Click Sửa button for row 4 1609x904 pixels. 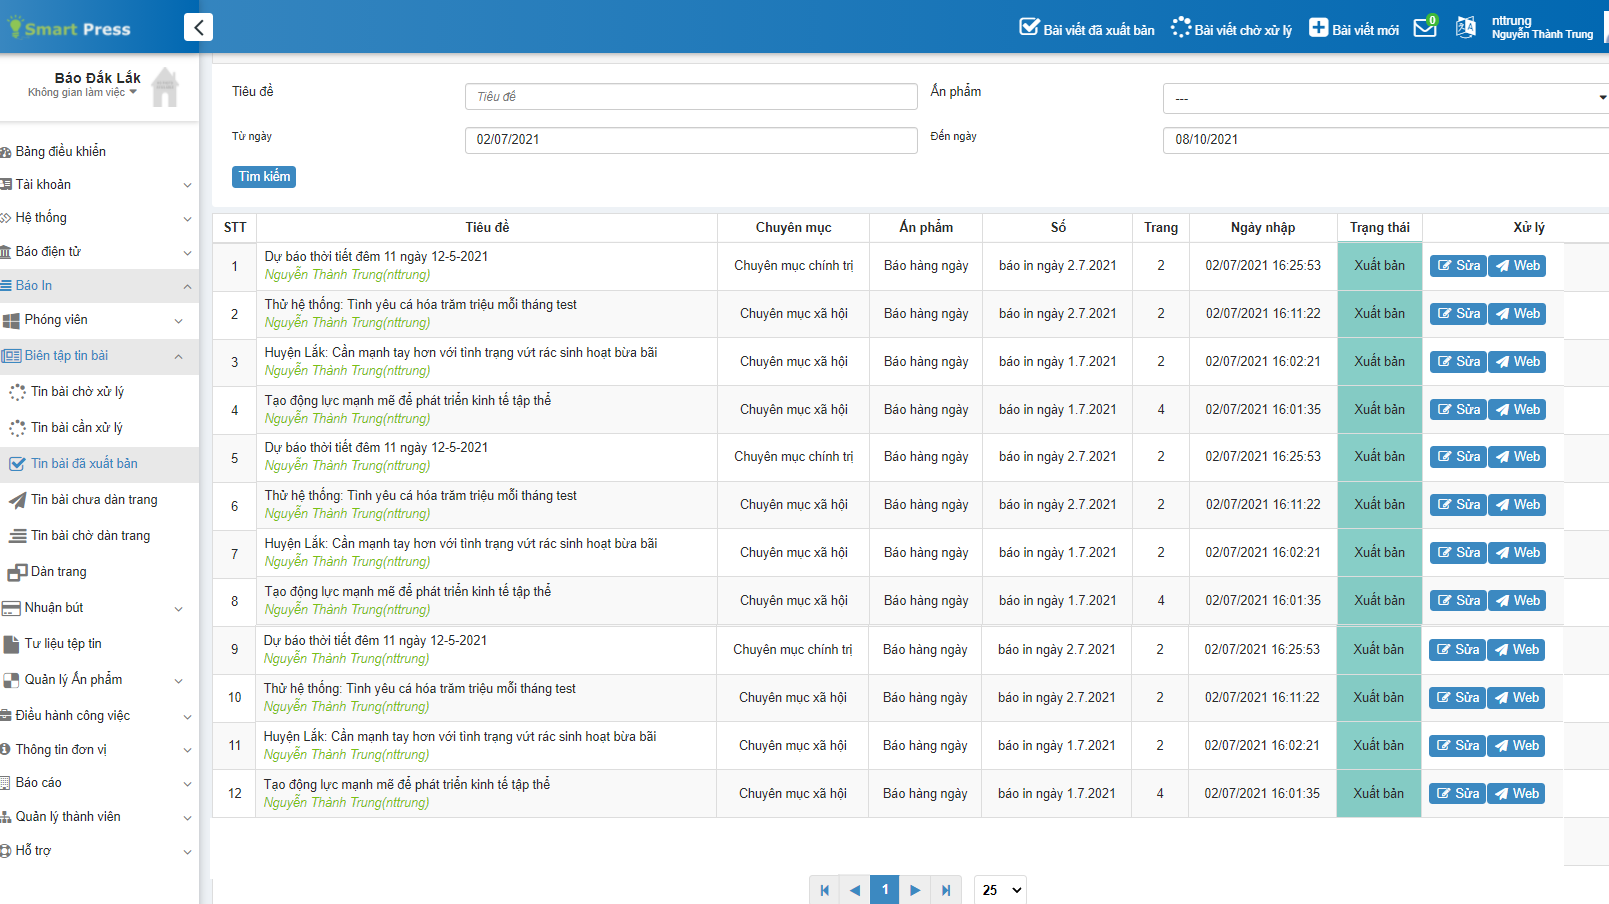click(x=1458, y=410)
